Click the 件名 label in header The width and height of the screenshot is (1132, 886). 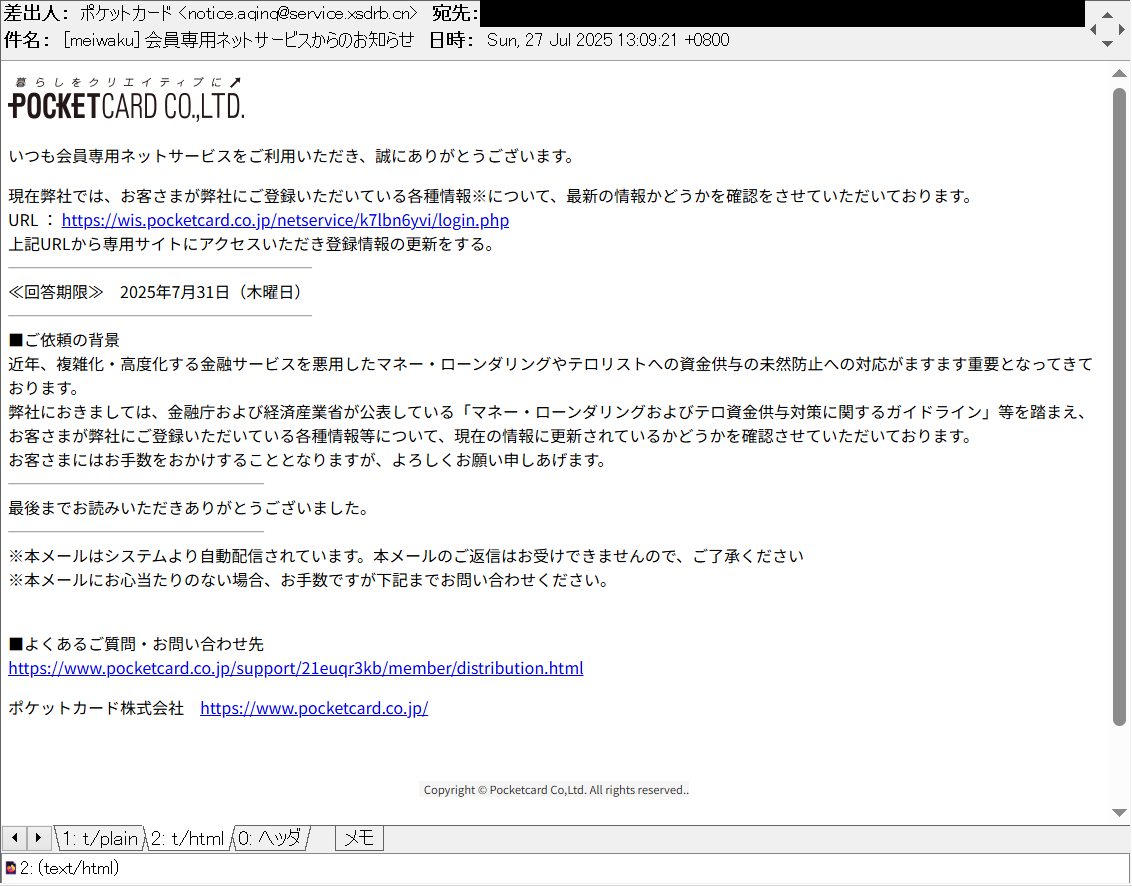(27, 40)
